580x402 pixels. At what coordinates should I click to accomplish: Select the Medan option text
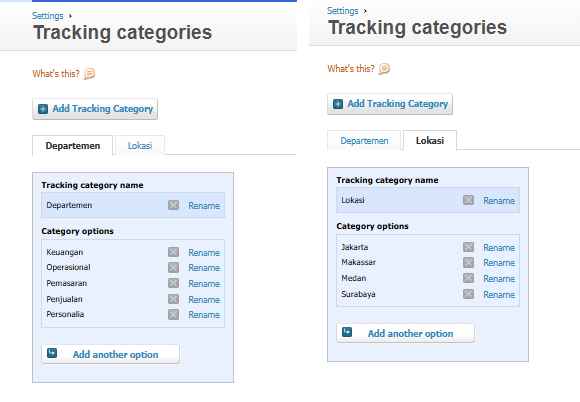pyautogui.click(x=354, y=278)
